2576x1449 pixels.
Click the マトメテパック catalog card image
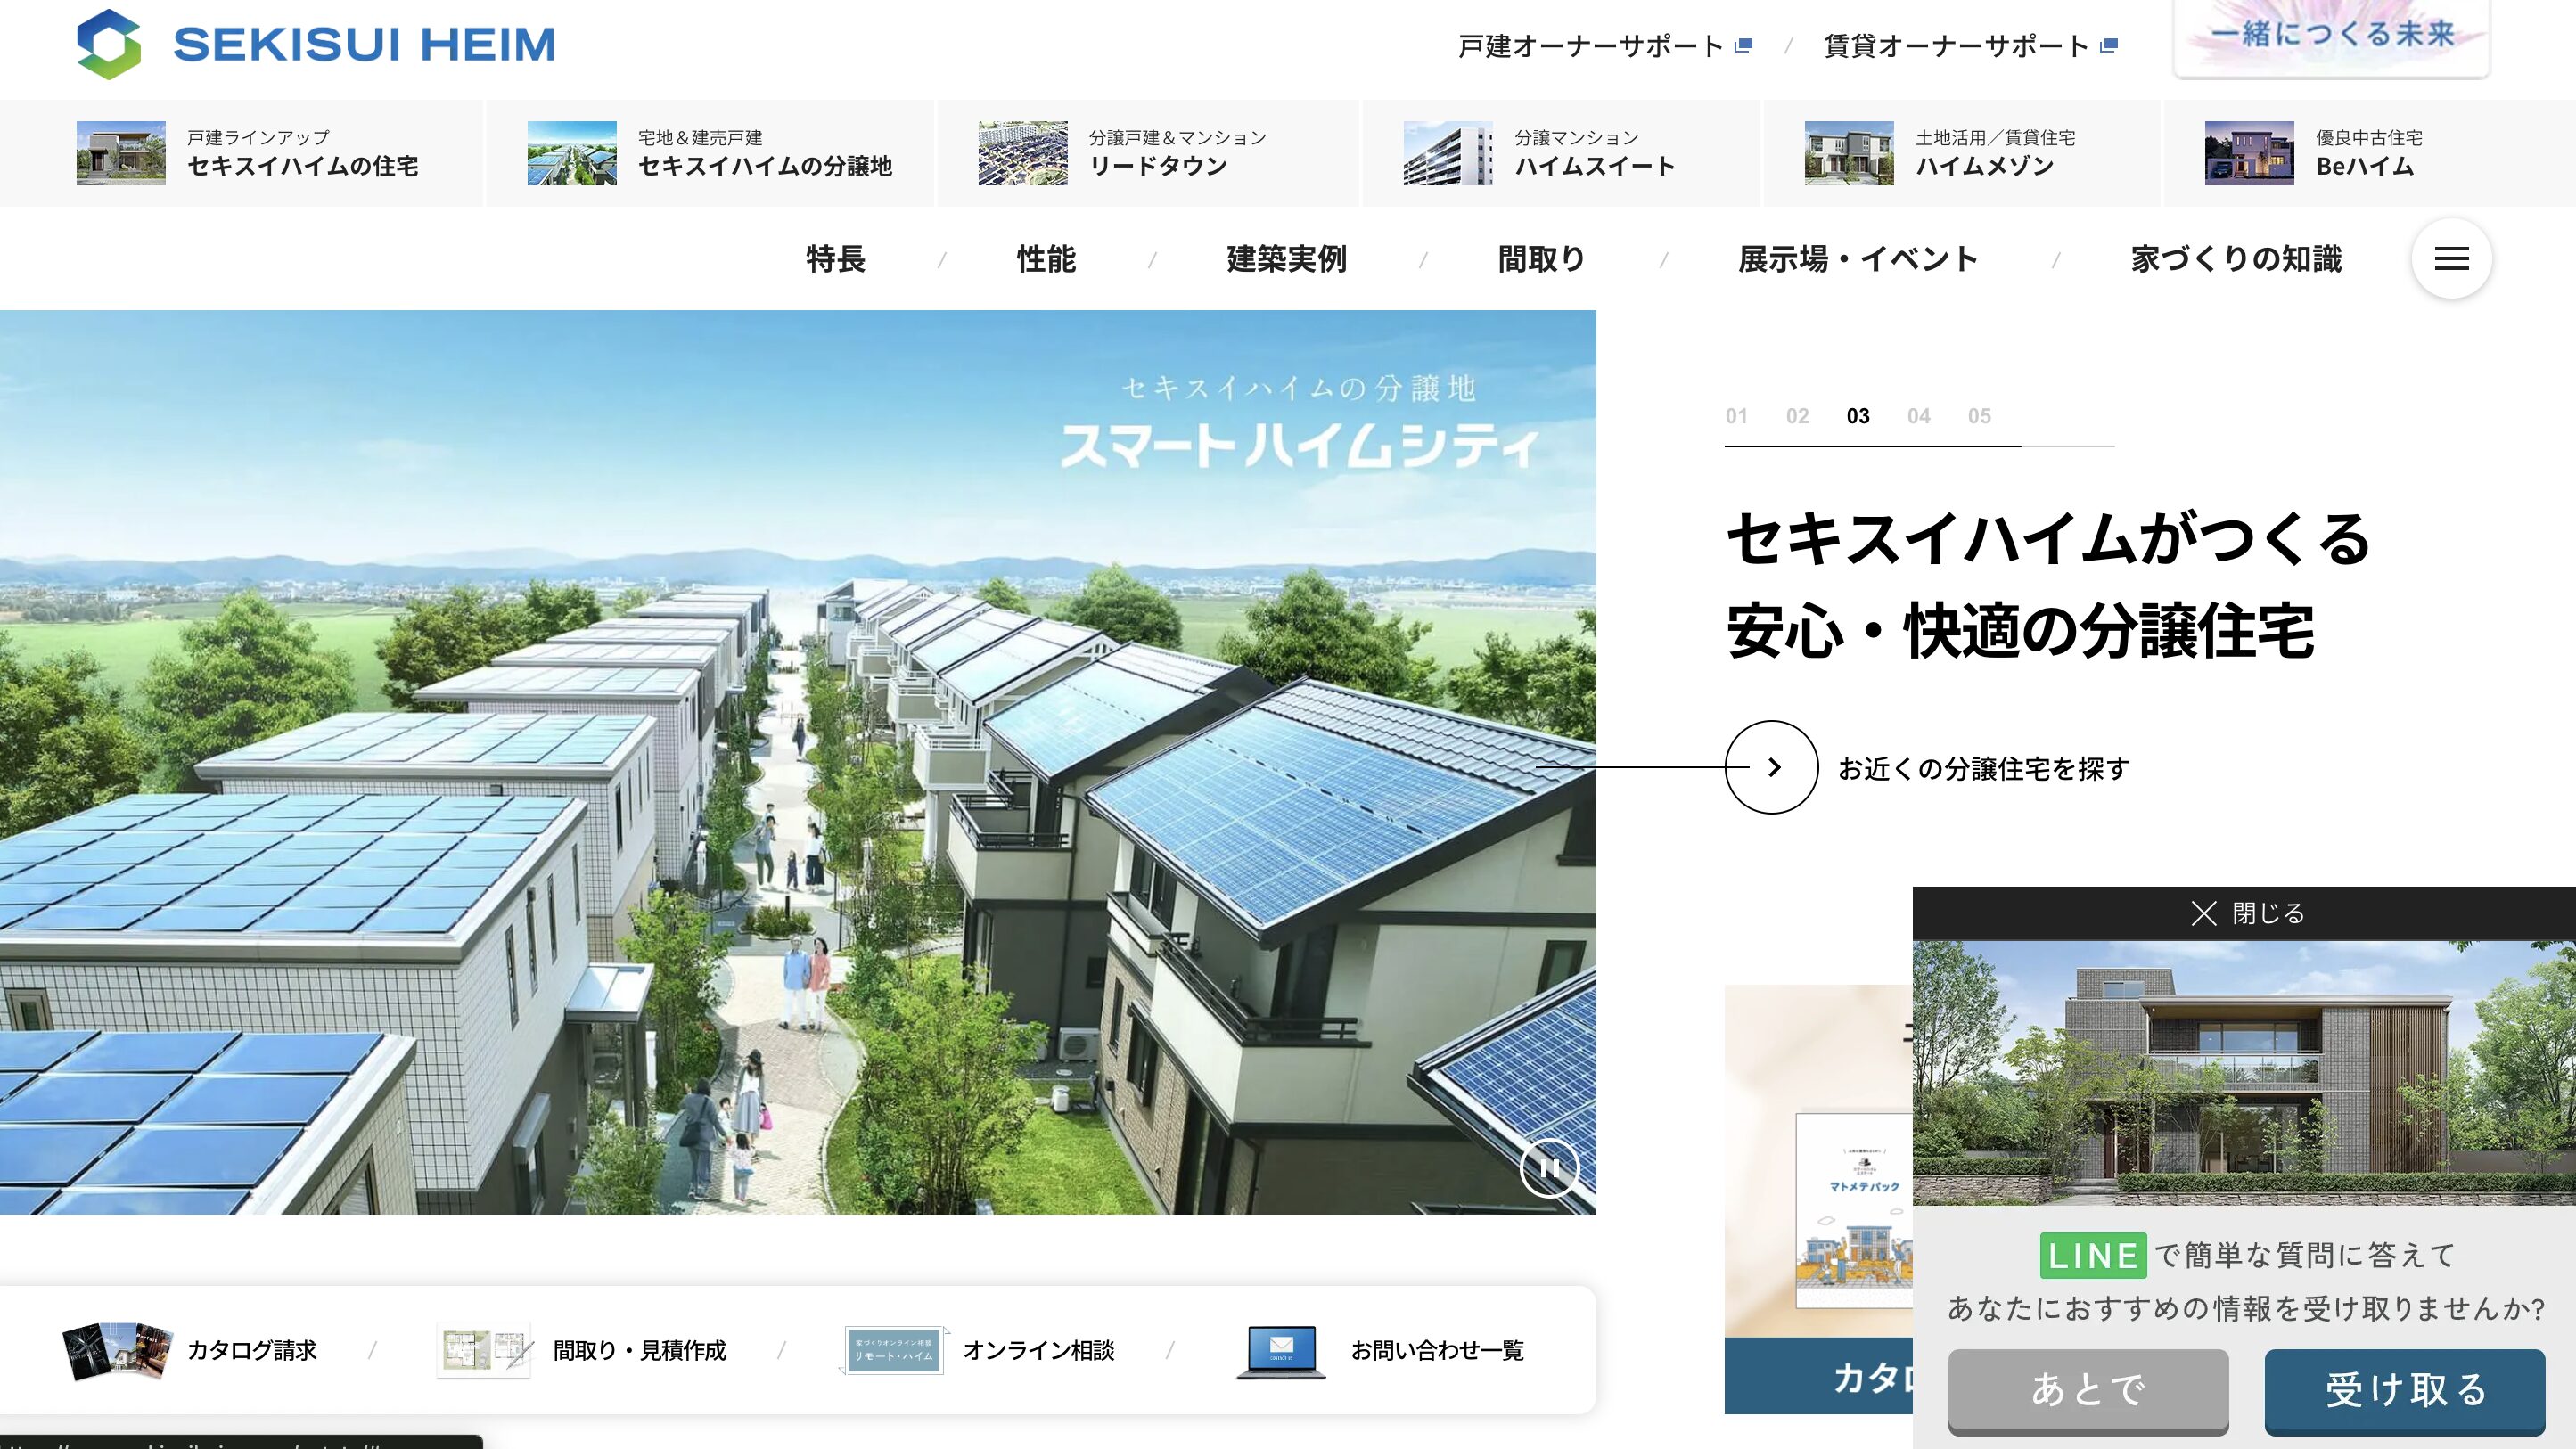(1818, 1160)
